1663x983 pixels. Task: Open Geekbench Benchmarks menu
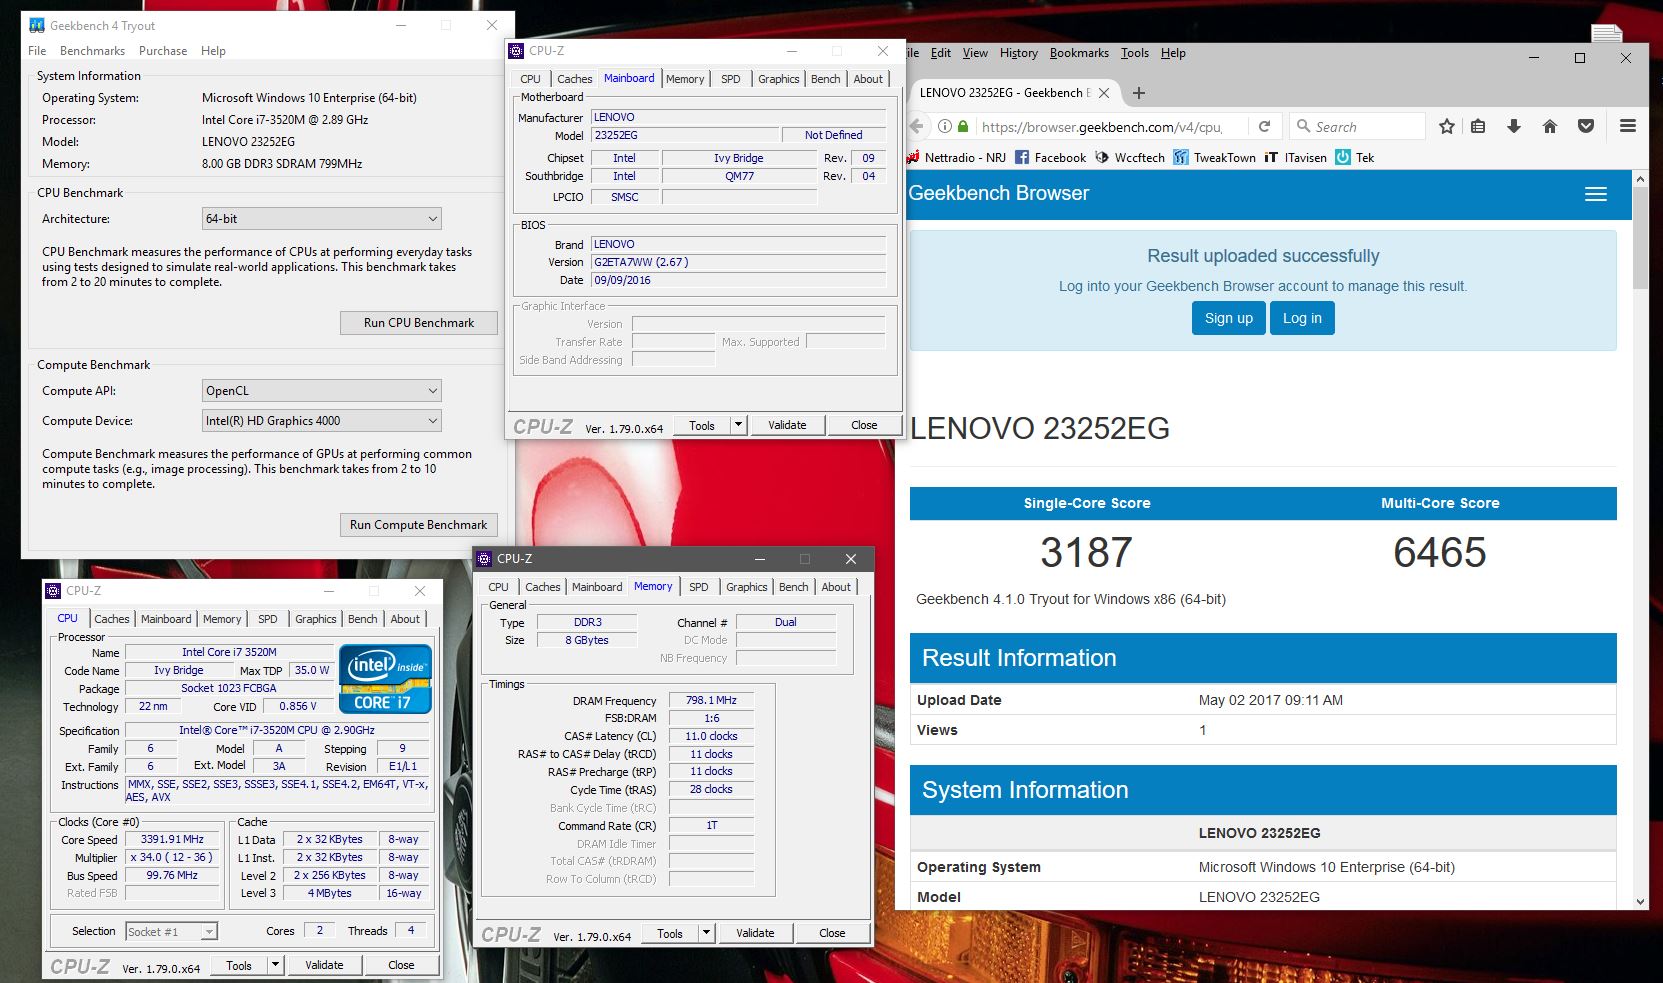[92, 51]
